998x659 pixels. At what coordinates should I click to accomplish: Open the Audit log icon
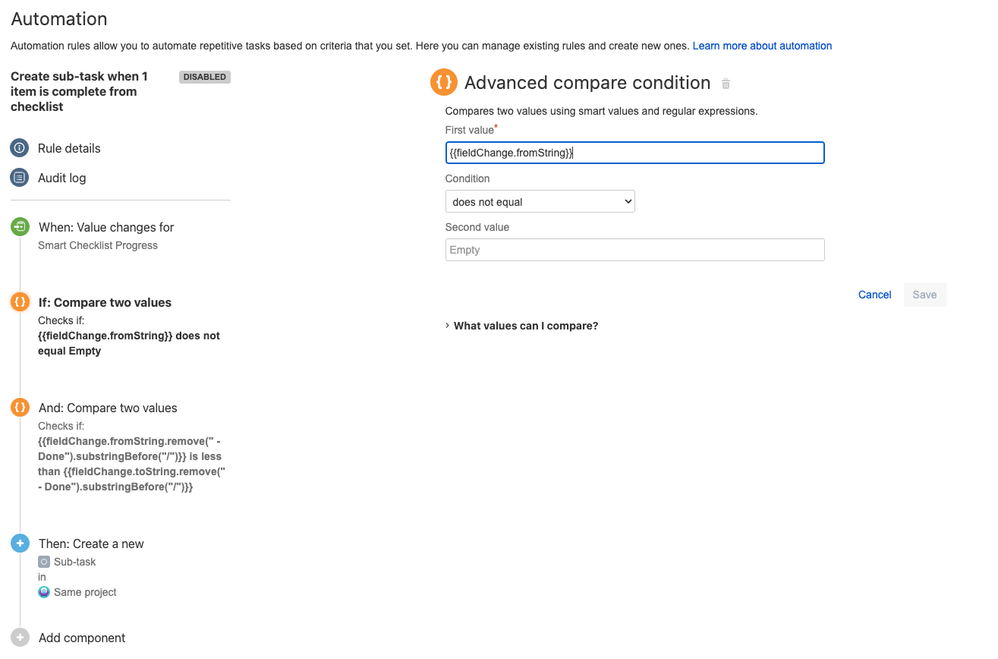pos(20,178)
